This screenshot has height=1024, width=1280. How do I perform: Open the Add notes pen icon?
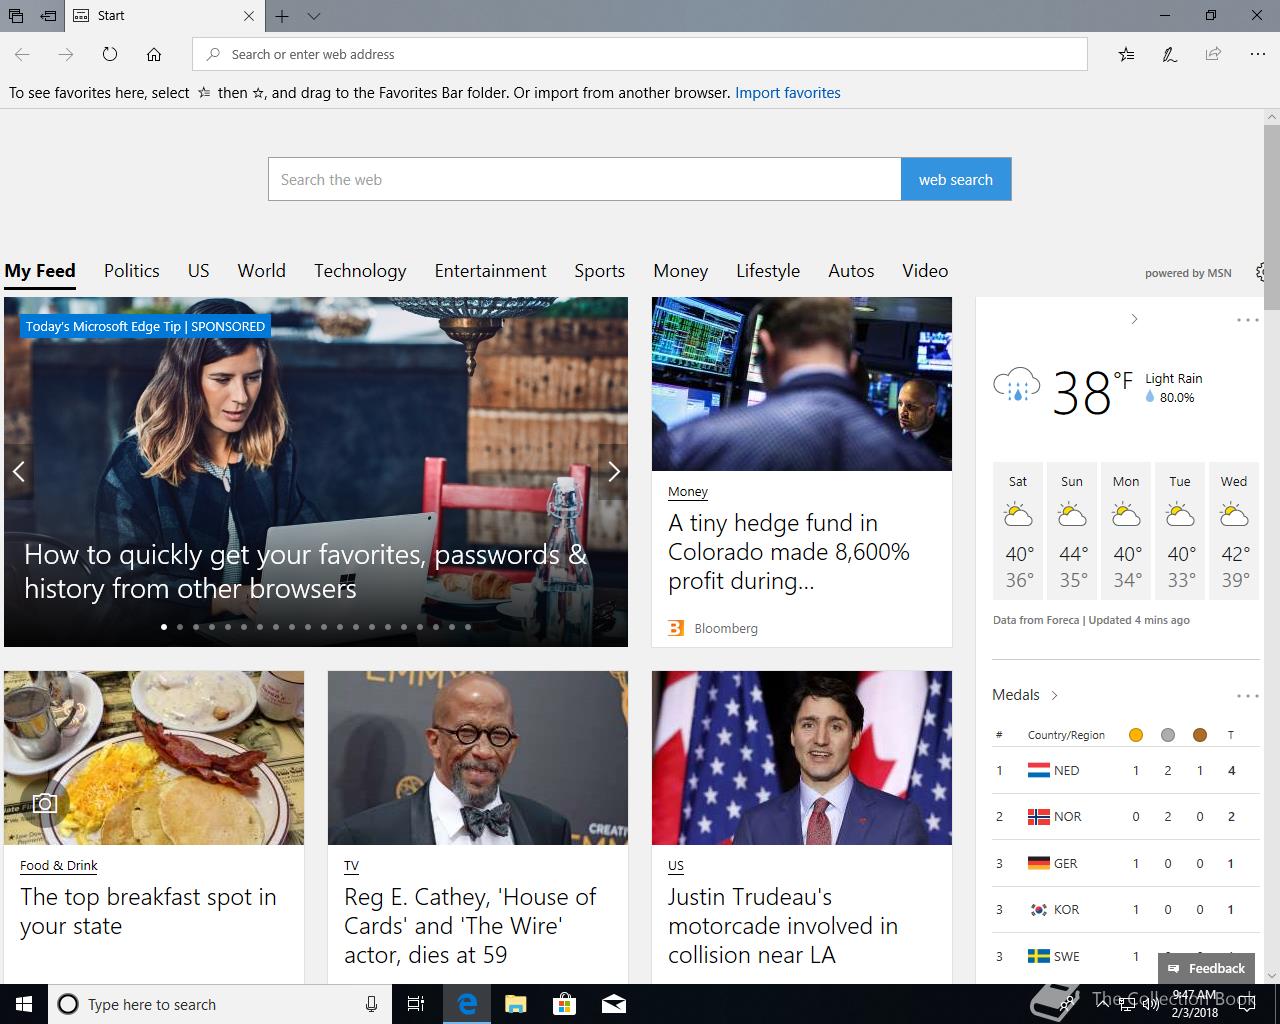1169,54
